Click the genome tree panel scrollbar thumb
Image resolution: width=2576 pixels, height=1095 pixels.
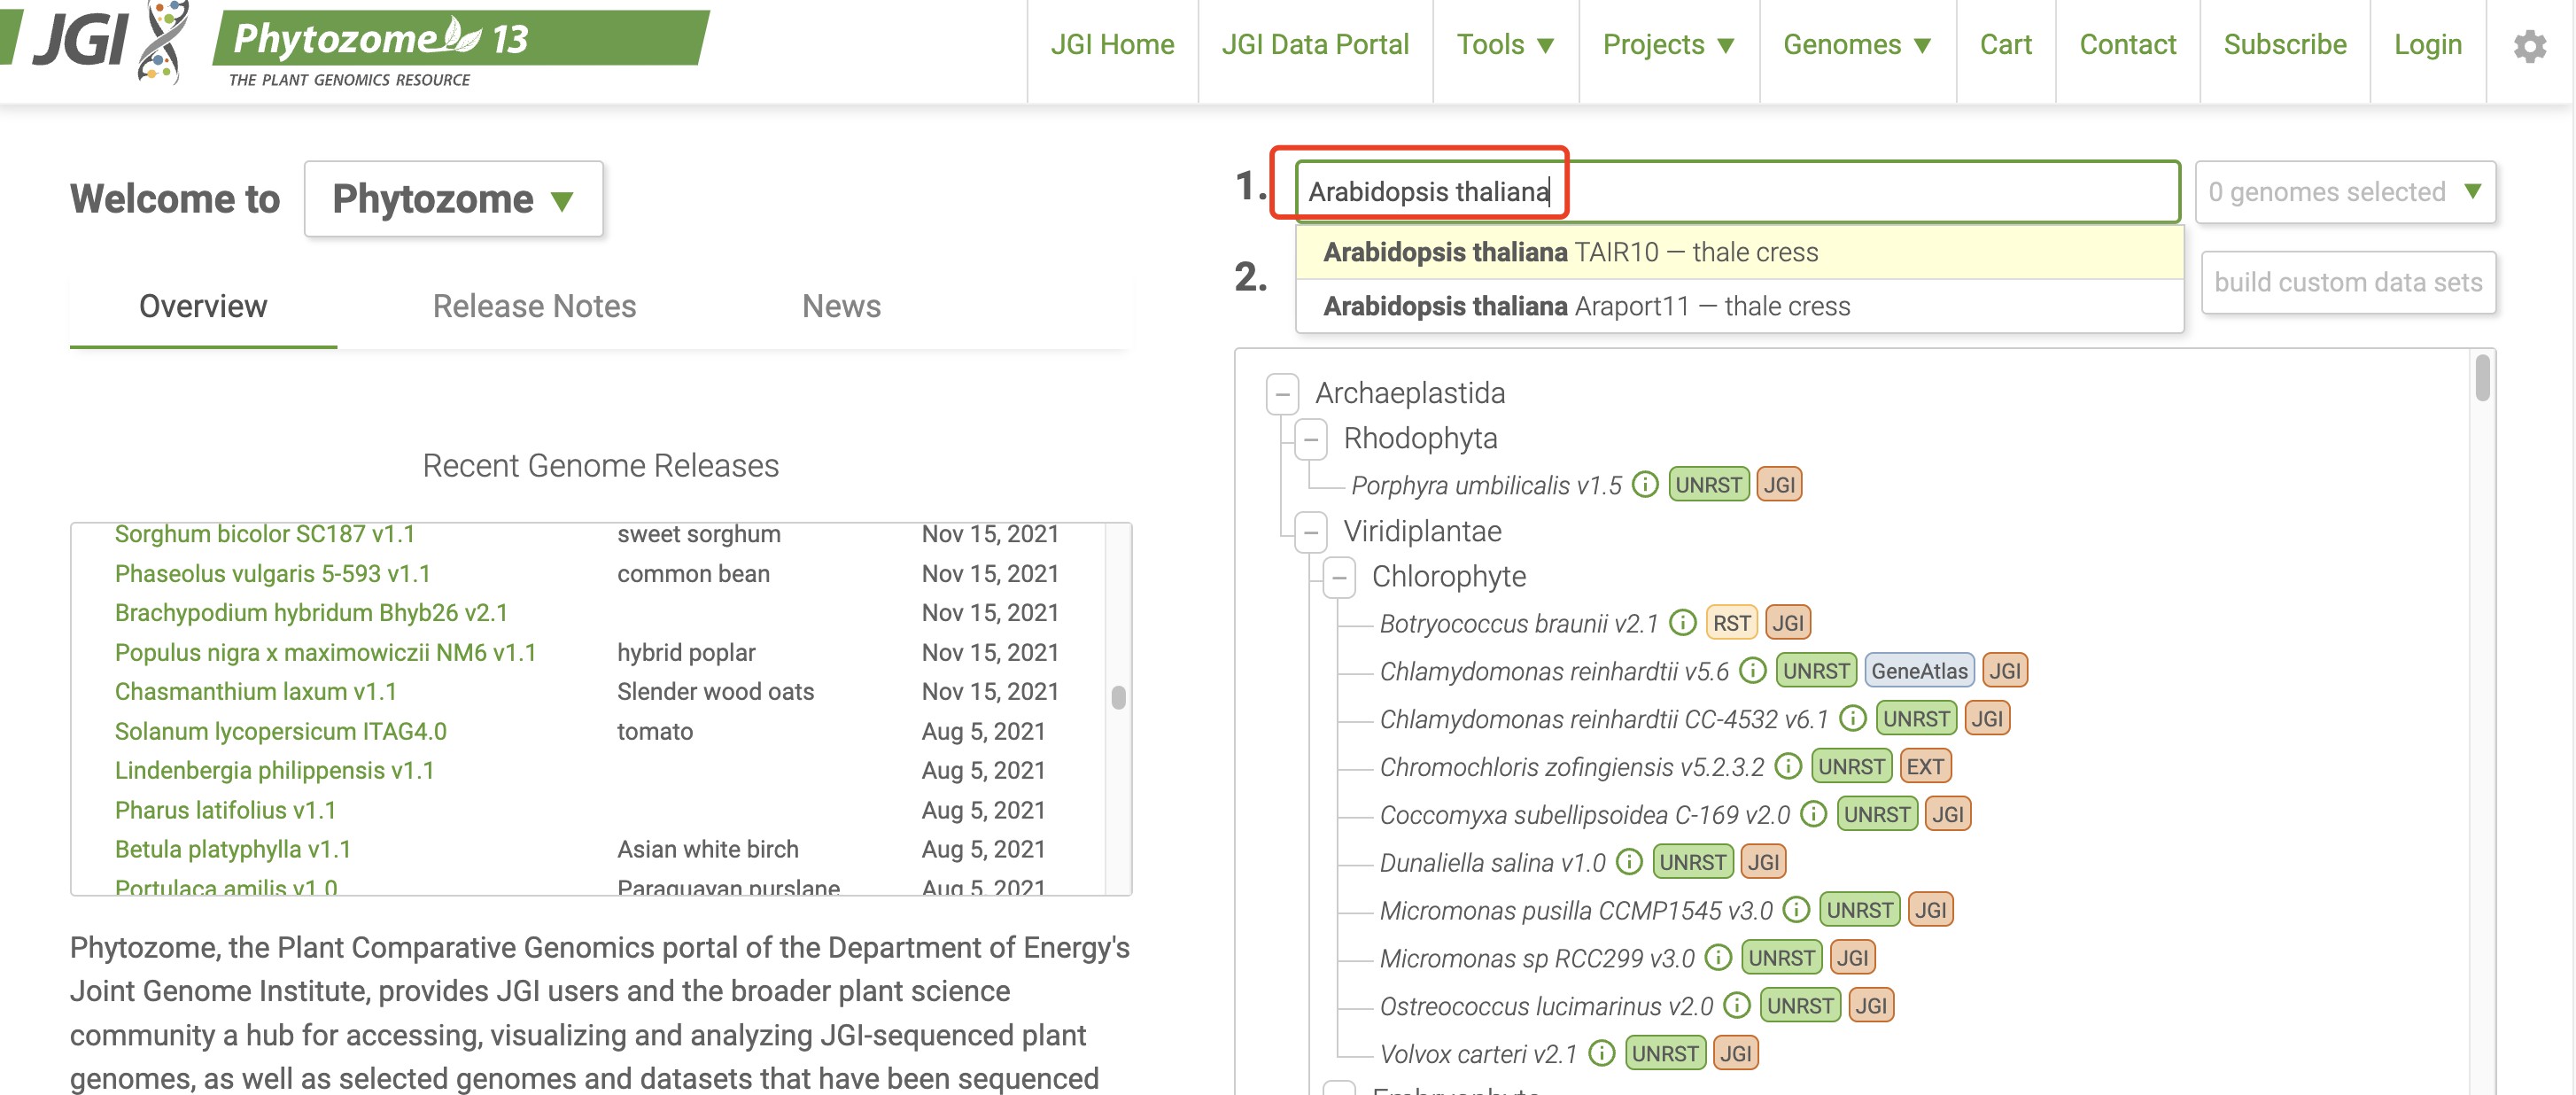coord(2482,378)
